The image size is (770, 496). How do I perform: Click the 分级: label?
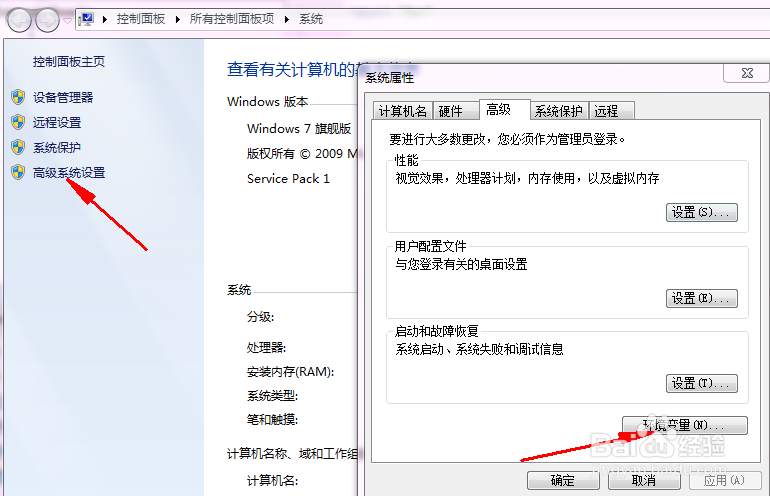[260, 317]
